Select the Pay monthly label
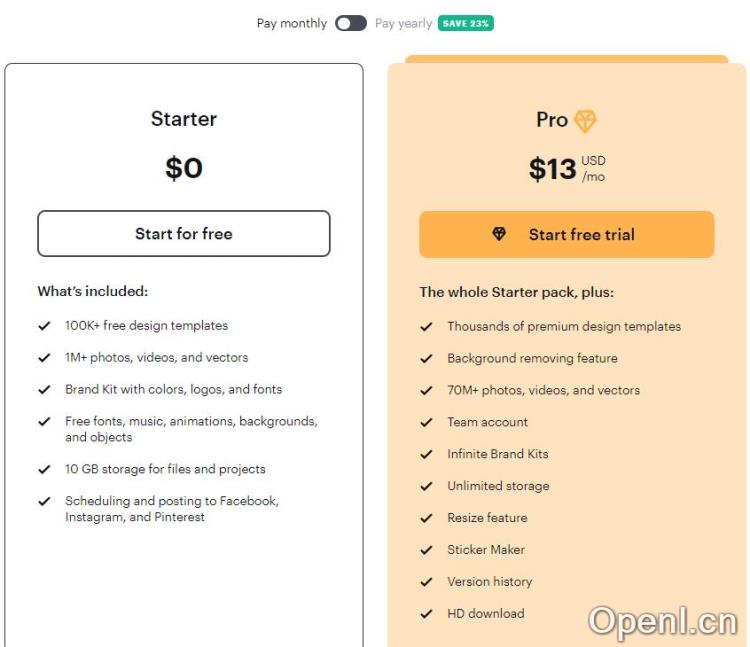750x647 pixels. pos(291,23)
